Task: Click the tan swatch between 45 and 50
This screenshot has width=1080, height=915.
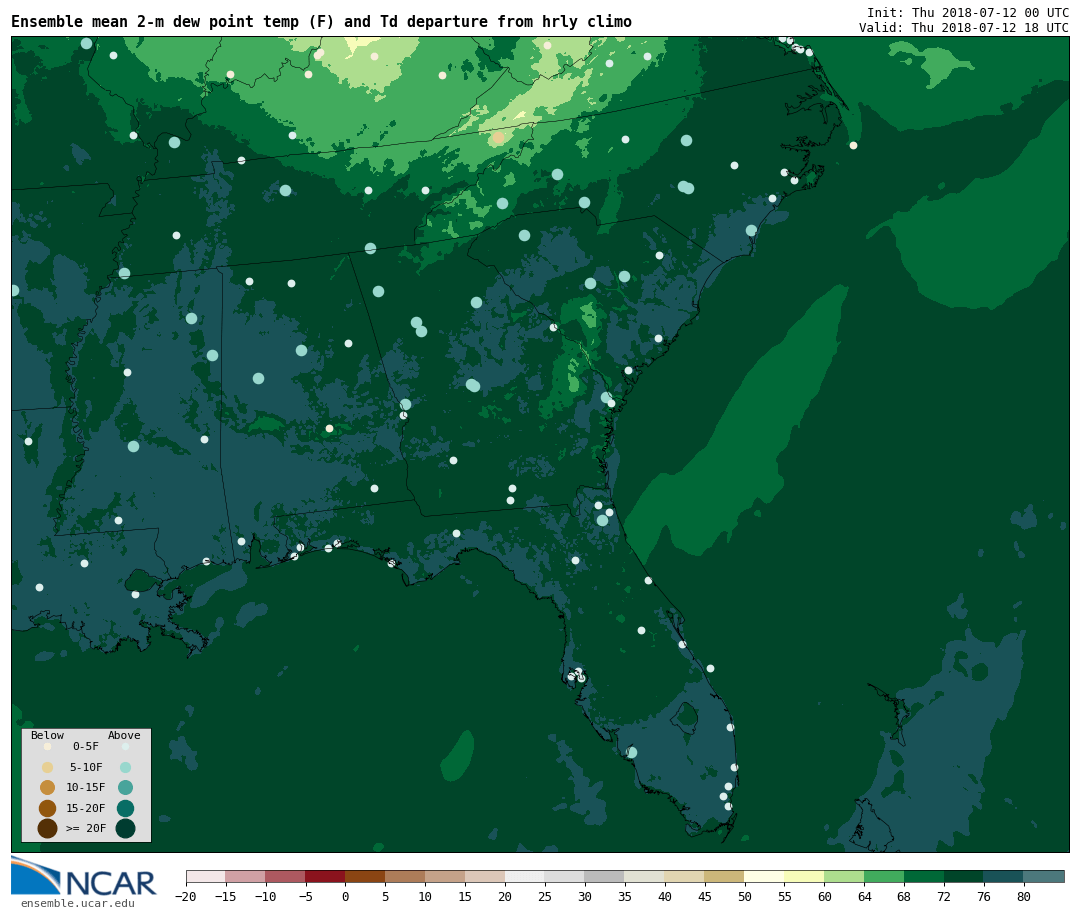Action: tap(725, 876)
